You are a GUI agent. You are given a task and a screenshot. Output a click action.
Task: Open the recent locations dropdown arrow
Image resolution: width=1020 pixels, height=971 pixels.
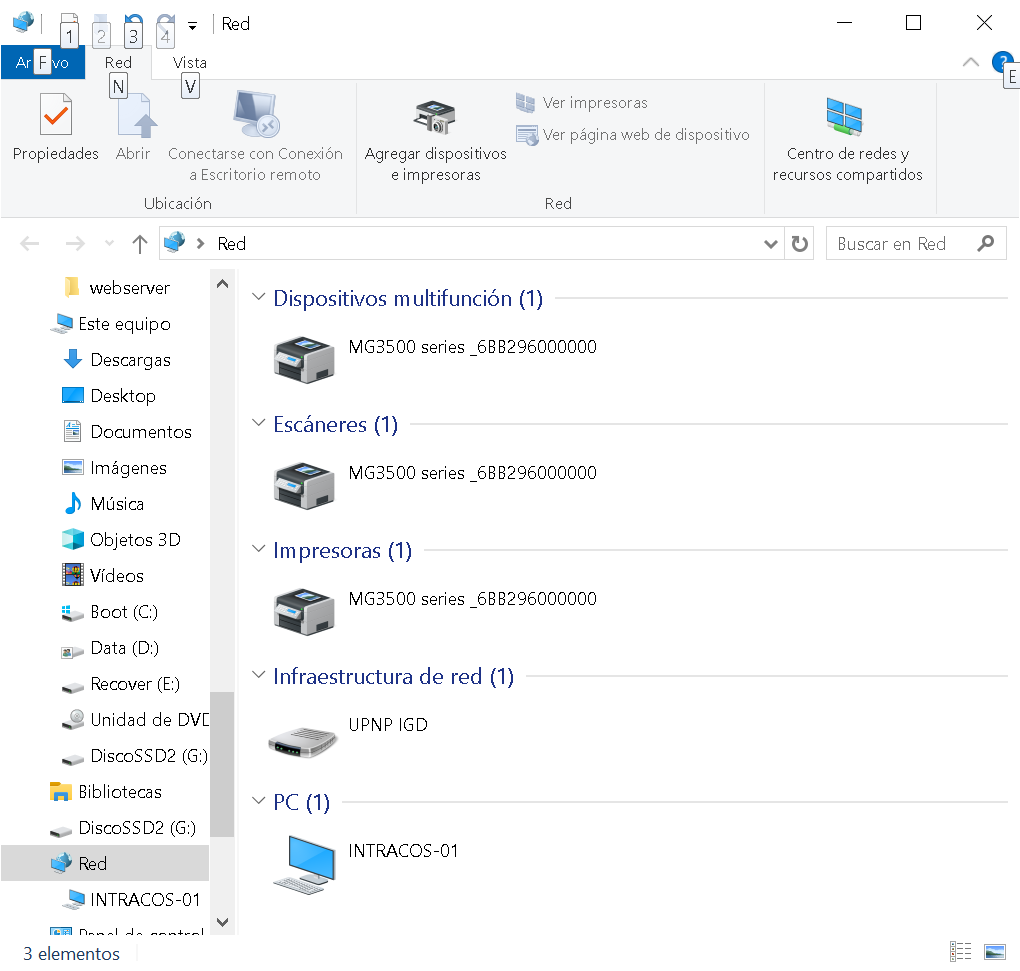tap(109, 244)
